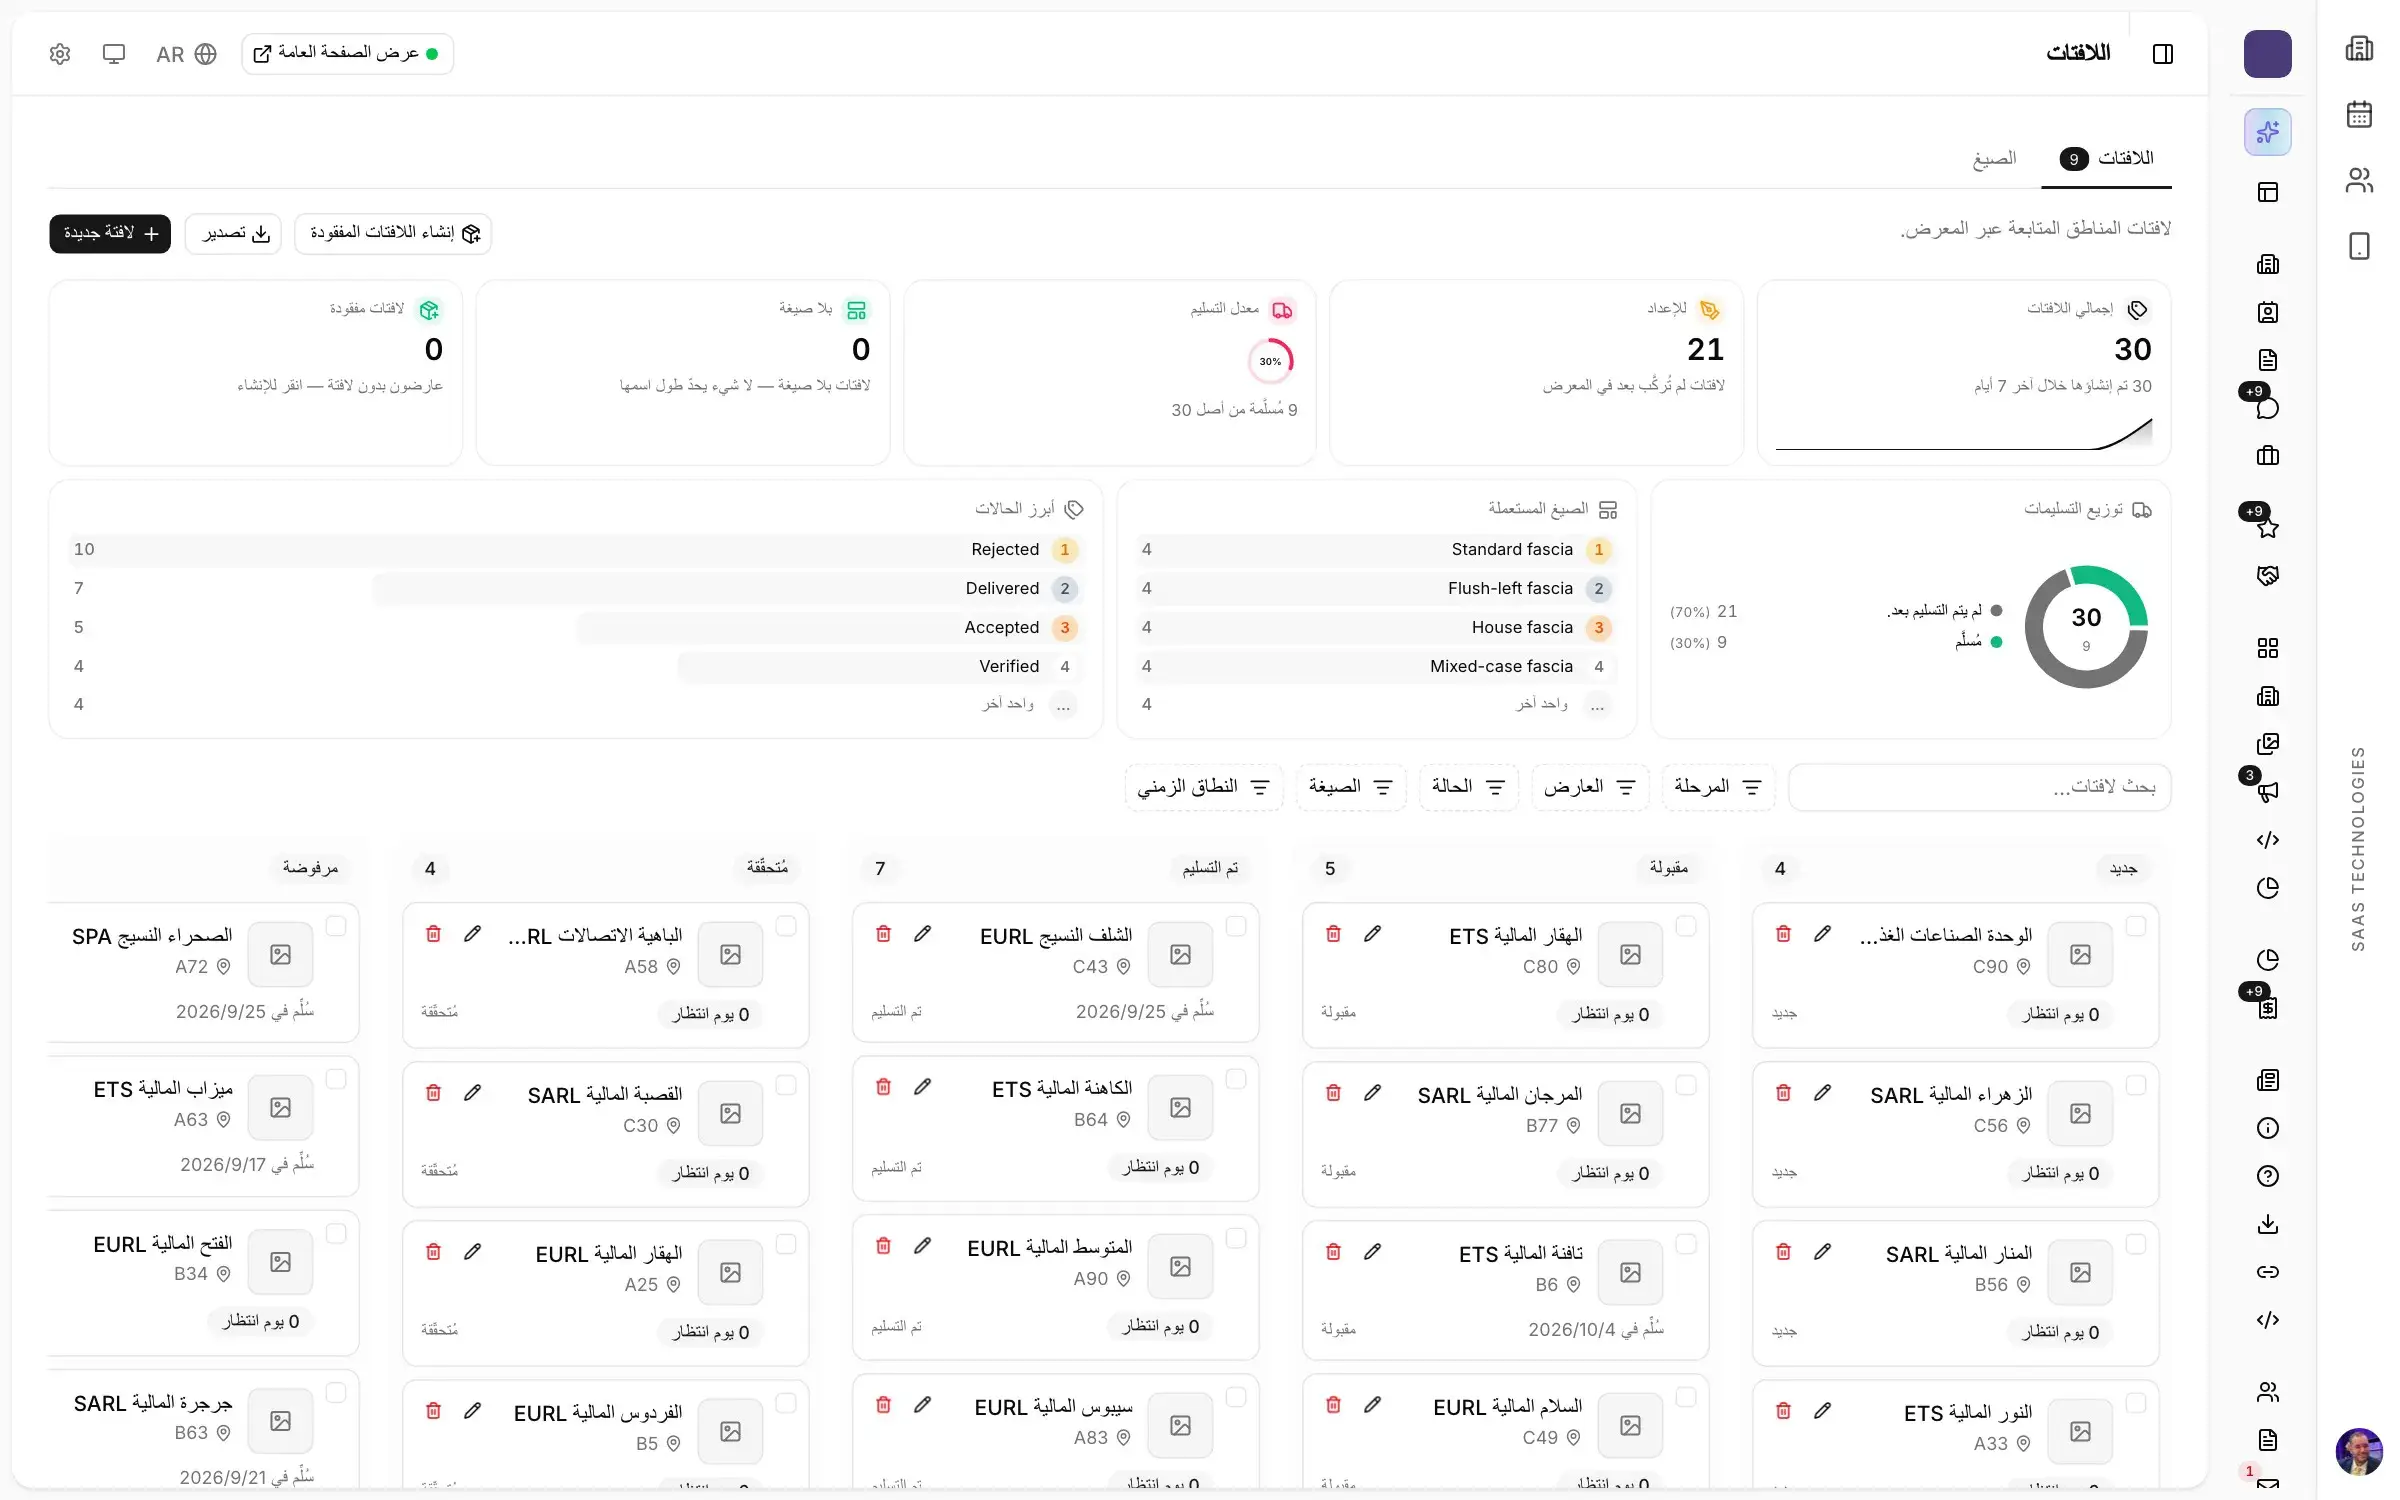The width and height of the screenshot is (2400, 1500).
Task: Click the بحث لافتات search field
Action: click(x=1979, y=788)
